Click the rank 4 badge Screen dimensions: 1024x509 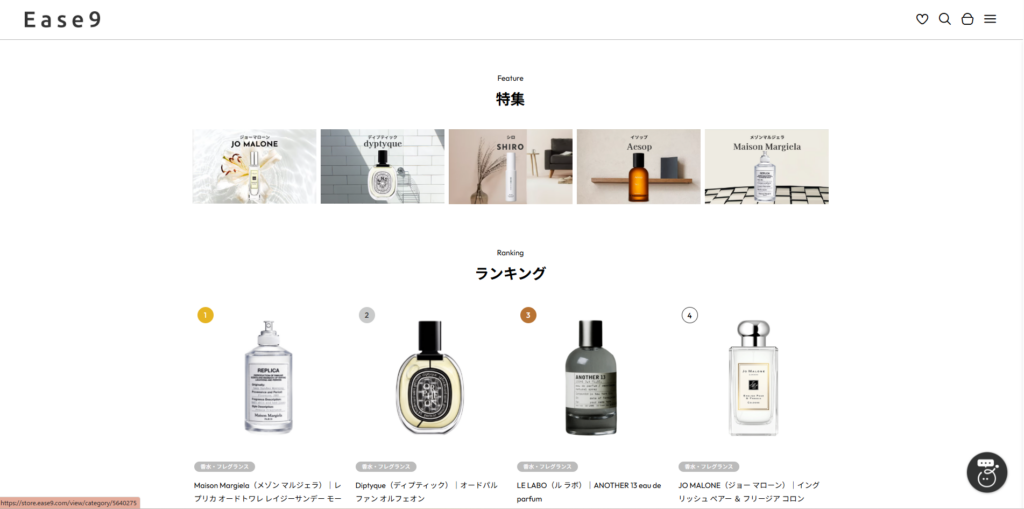689,316
